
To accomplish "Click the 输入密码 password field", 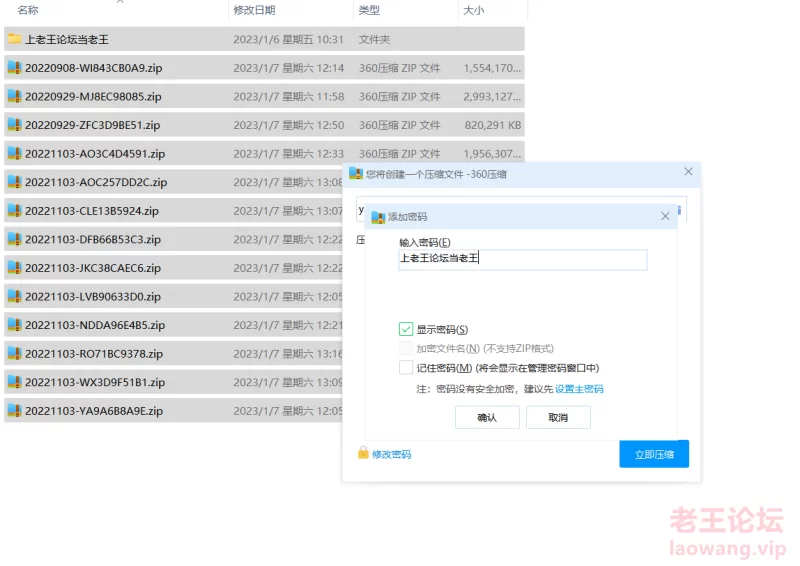I will coord(523,259).
